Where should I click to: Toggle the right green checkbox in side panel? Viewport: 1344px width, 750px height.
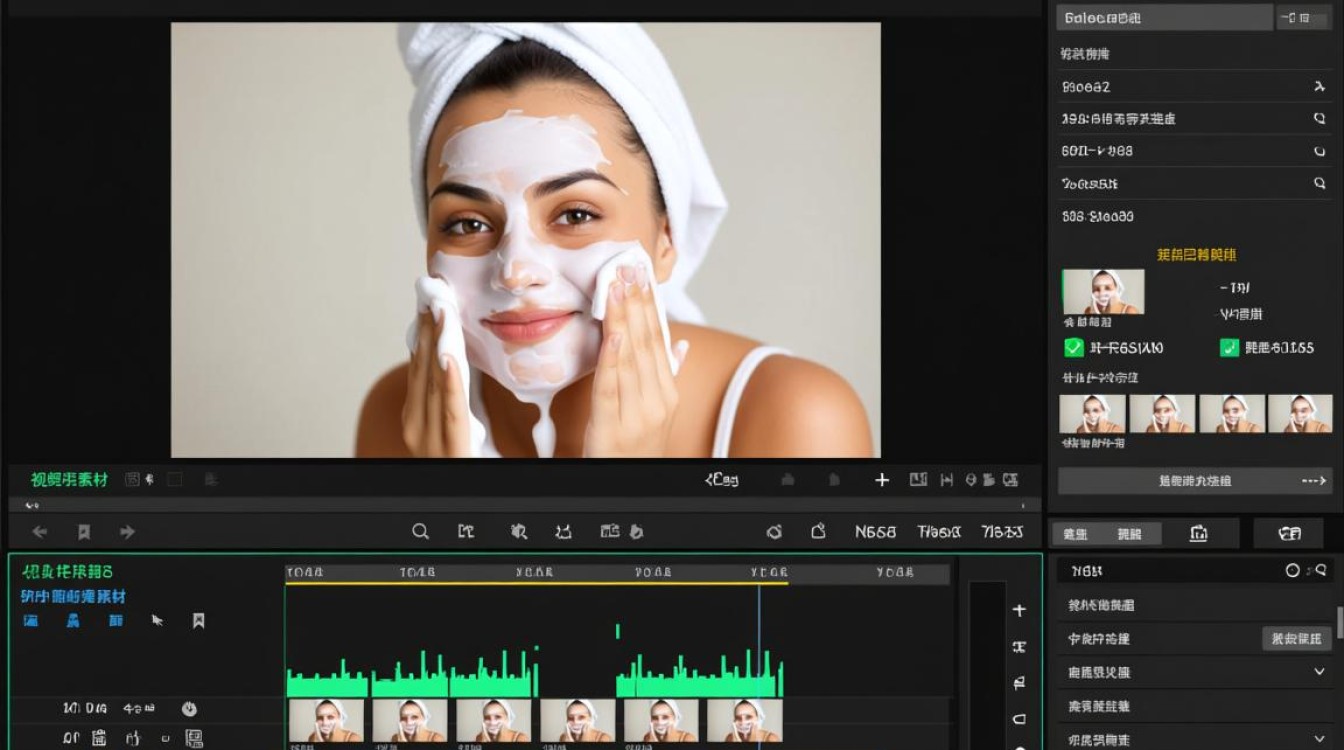click(x=1230, y=348)
